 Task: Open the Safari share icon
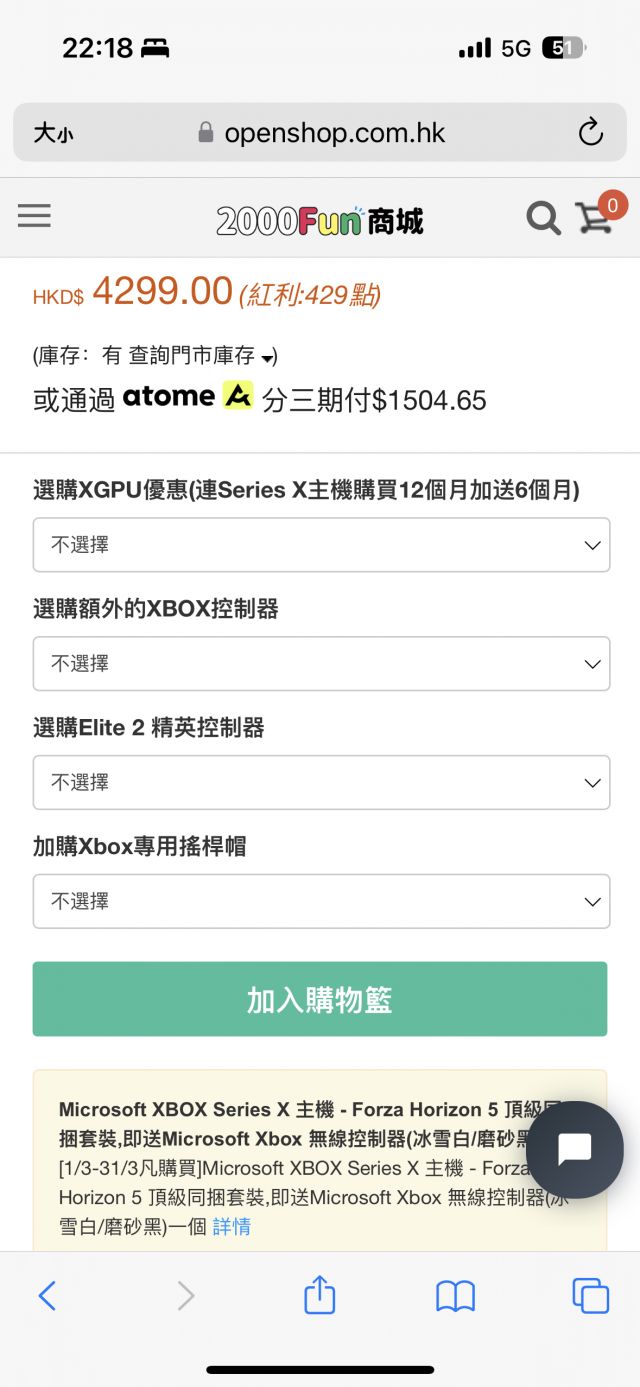coord(318,1295)
